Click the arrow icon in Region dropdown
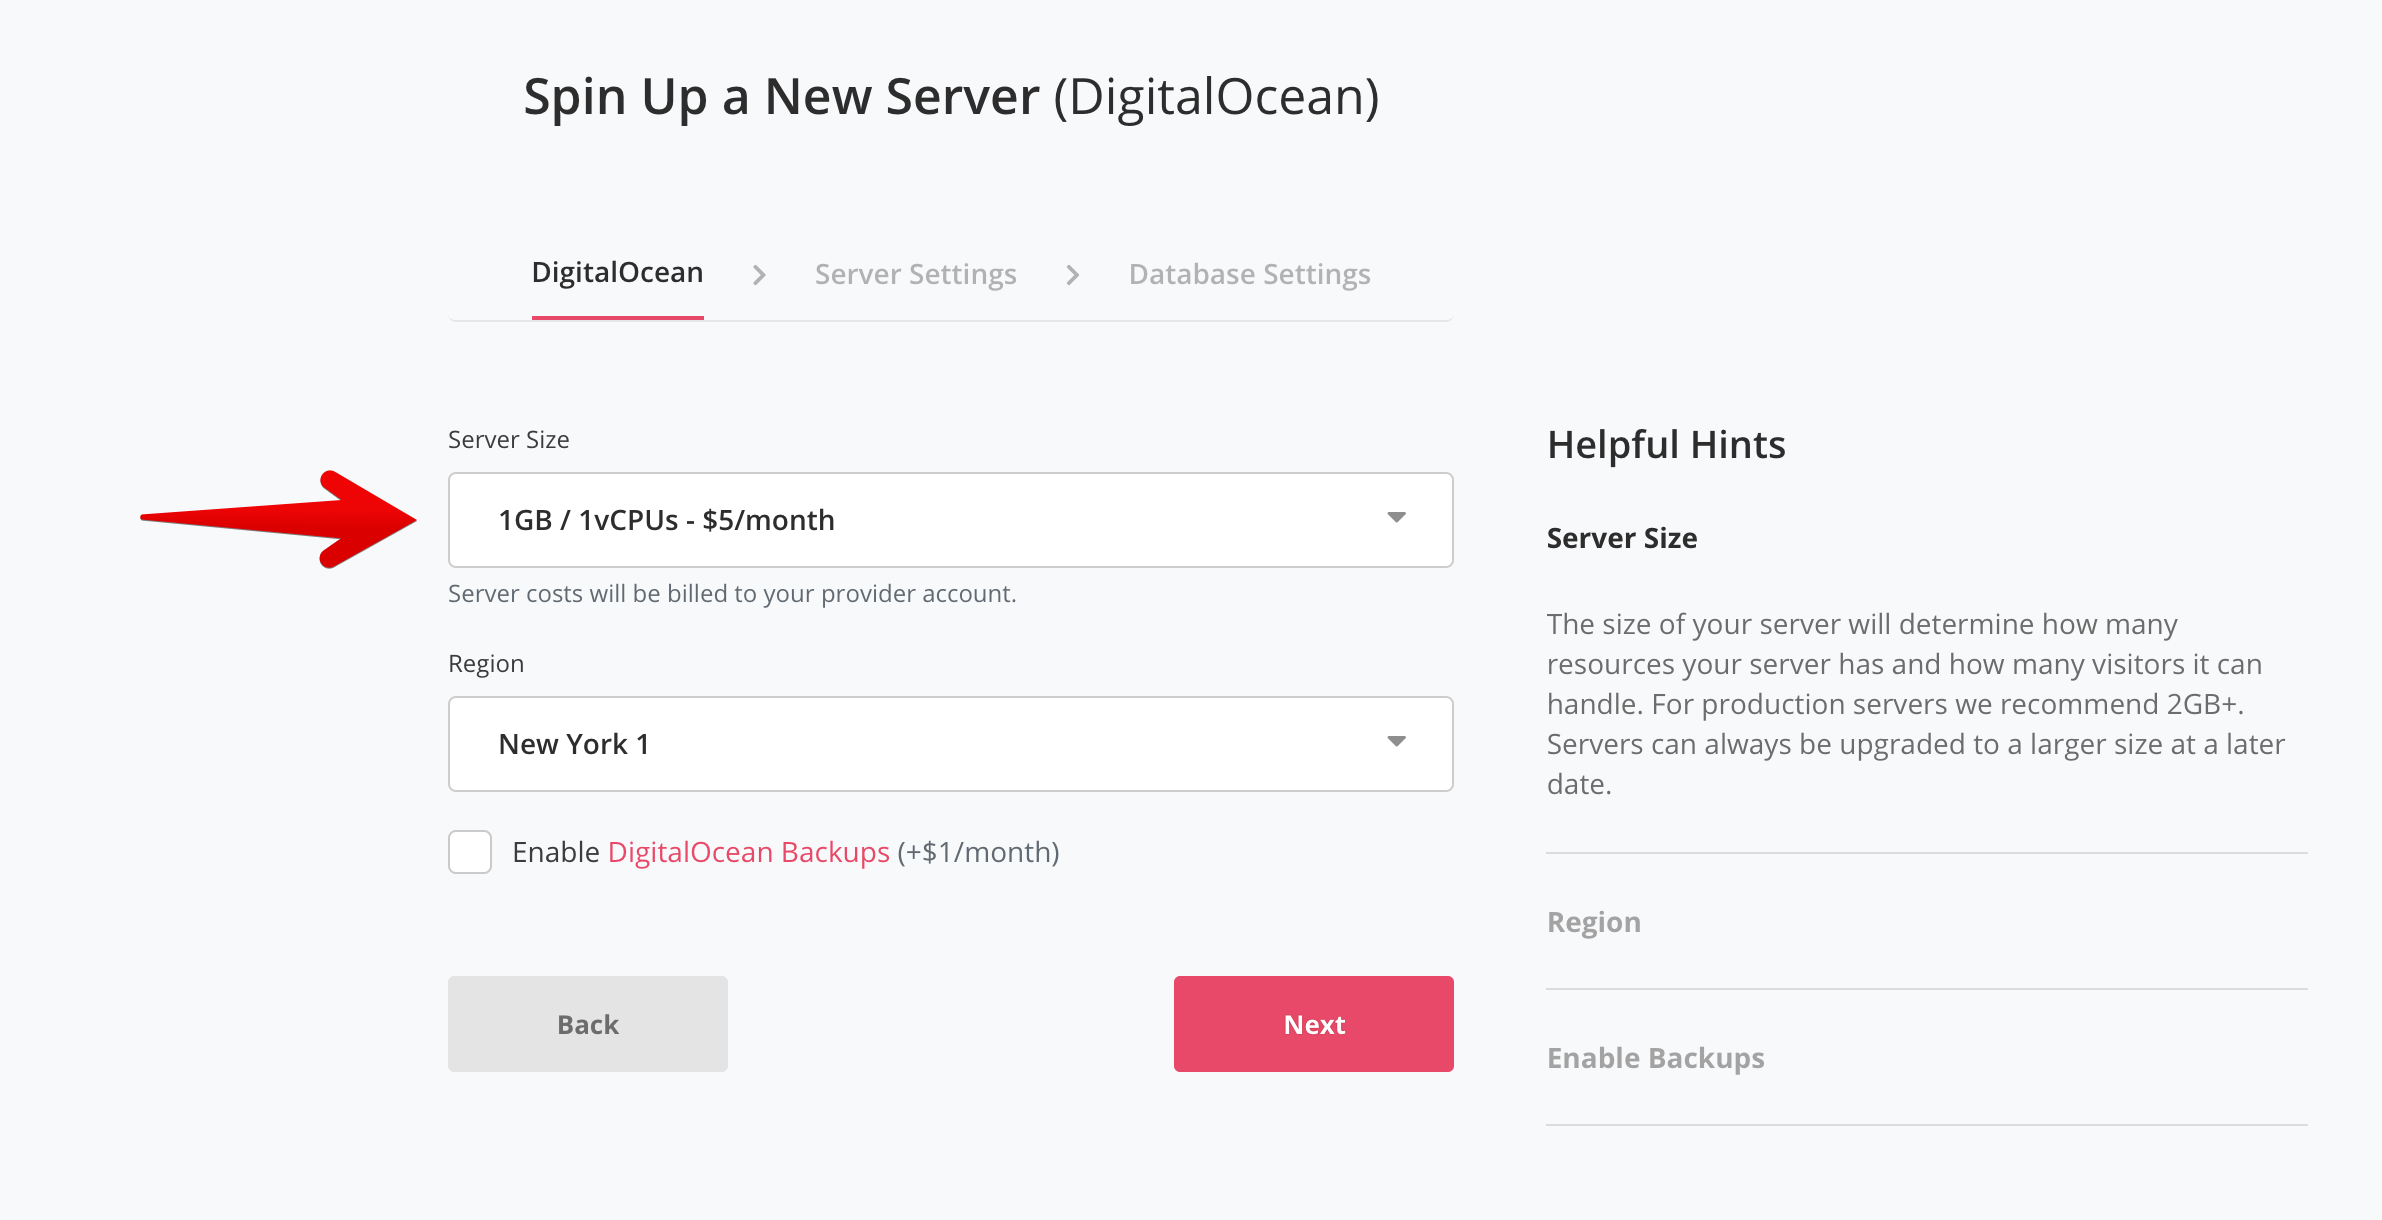The image size is (2382, 1220). (1396, 742)
